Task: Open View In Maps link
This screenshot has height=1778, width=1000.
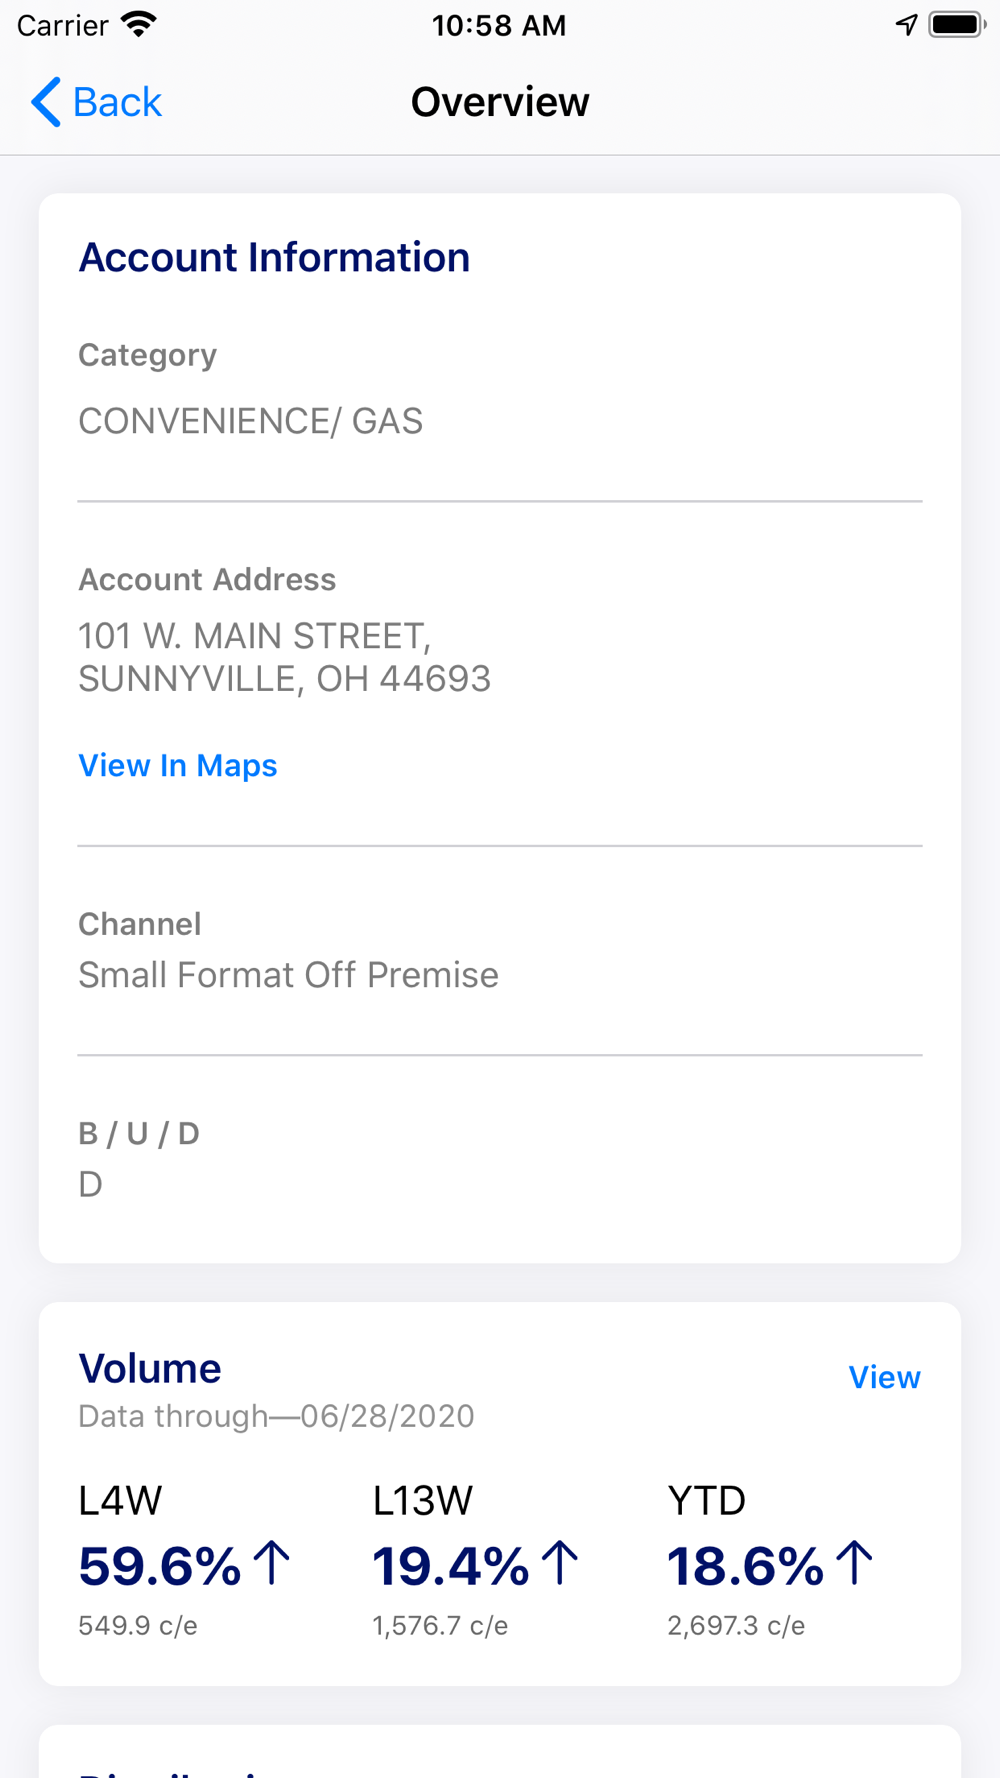Action: tap(178, 765)
